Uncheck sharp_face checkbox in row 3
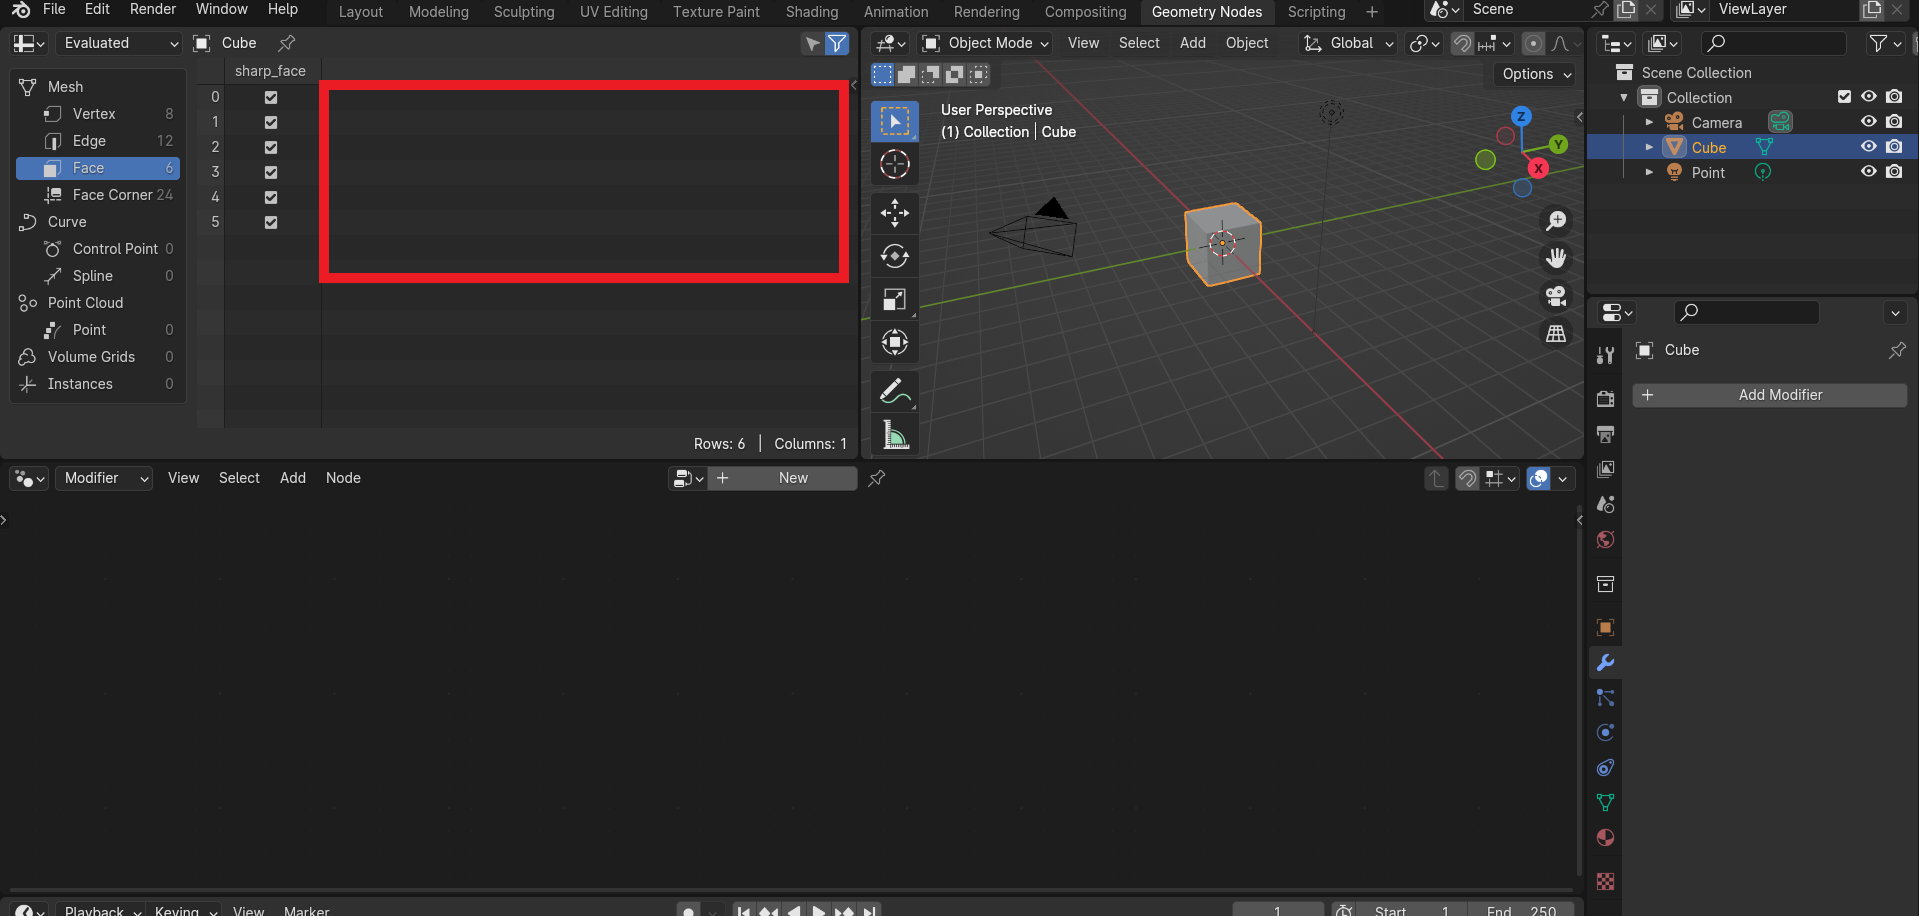Viewport: 1919px width, 916px height. 271,172
